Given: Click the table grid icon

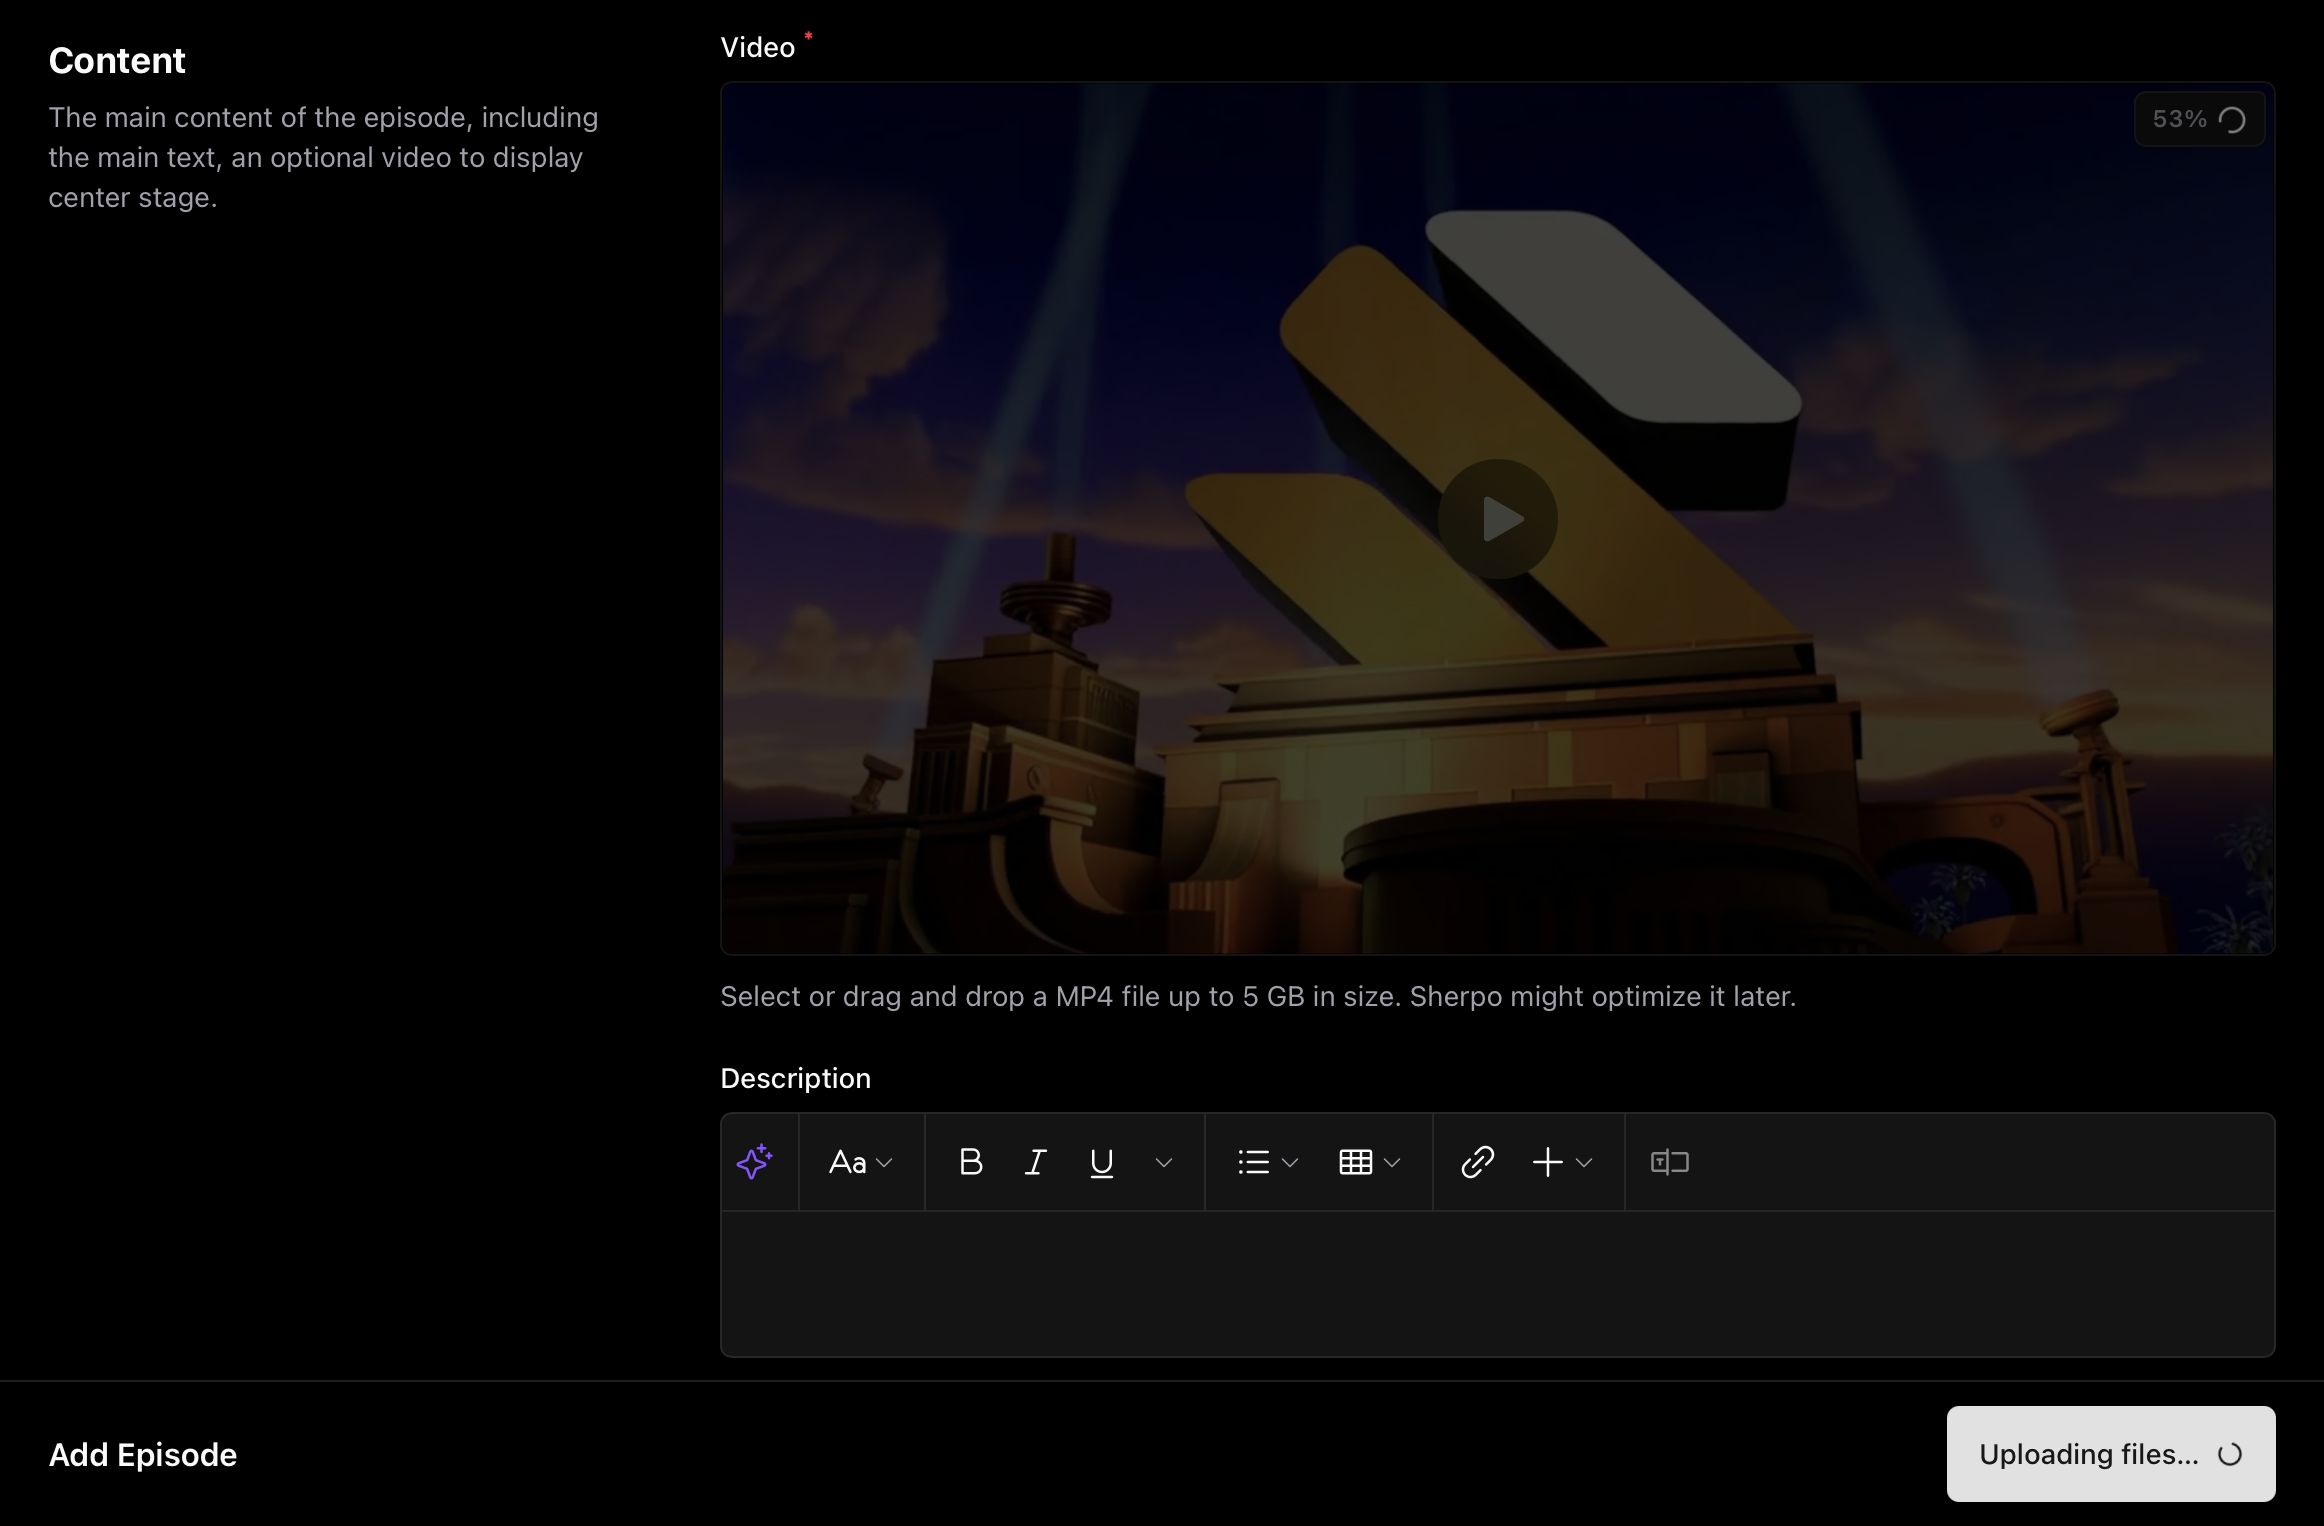Looking at the screenshot, I should click(x=1355, y=1162).
